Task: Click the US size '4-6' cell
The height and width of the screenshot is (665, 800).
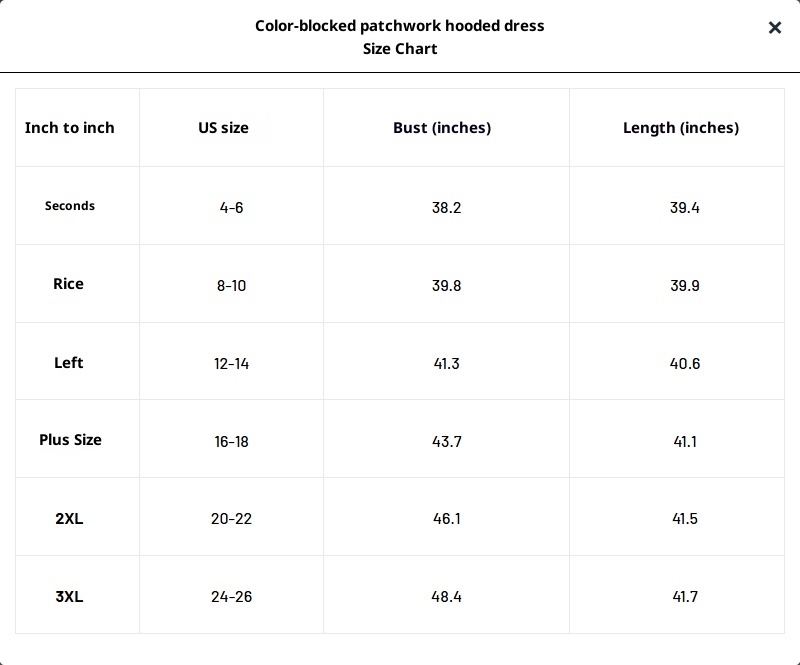Action: click(231, 208)
